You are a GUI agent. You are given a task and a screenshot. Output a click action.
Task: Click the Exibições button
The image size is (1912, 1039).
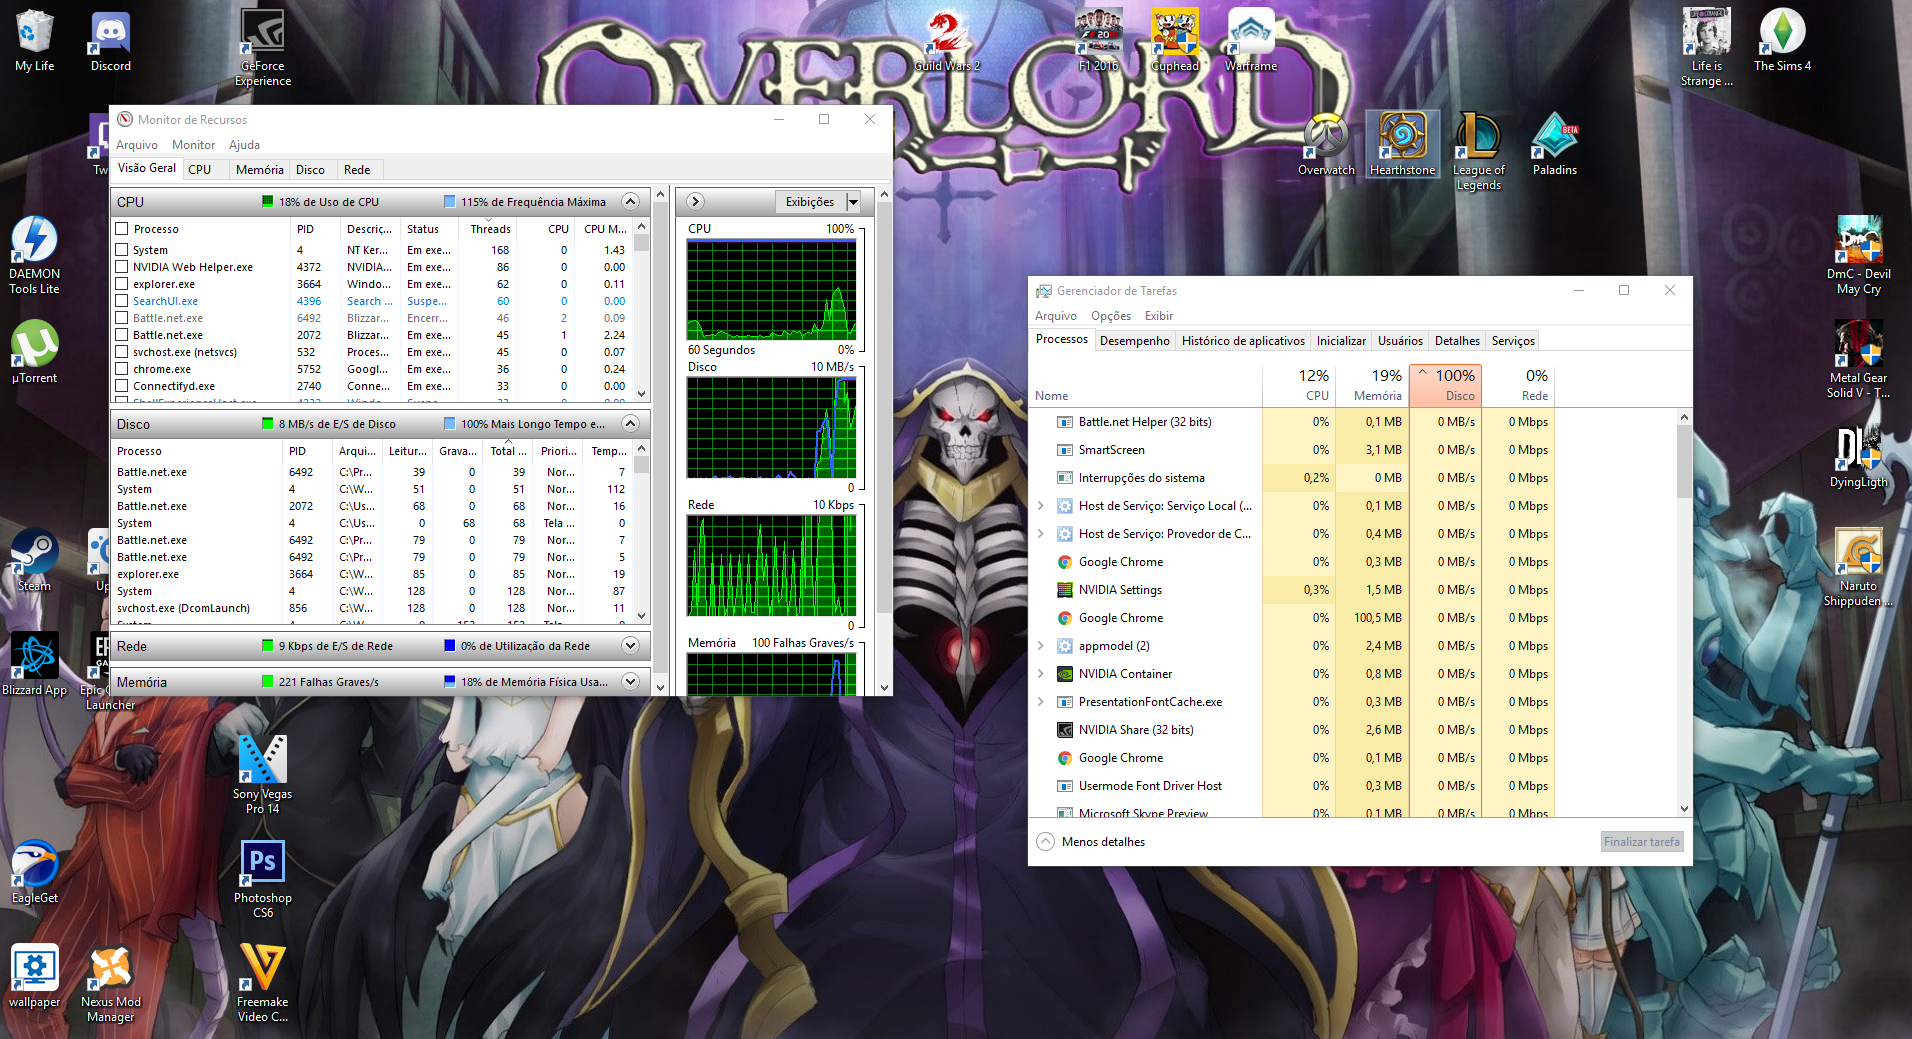click(x=810, y=202)
